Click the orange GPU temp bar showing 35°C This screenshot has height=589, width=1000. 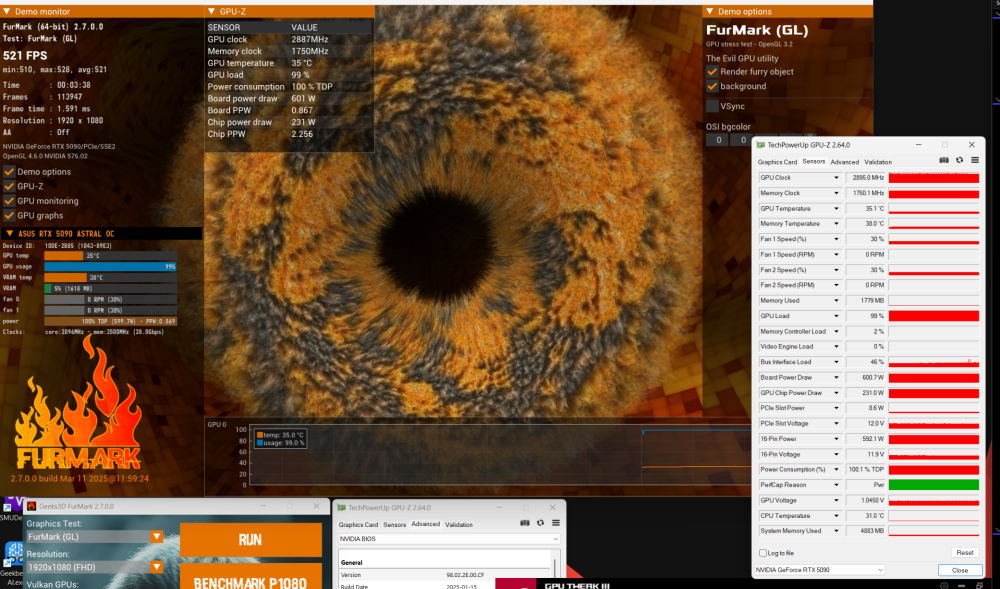64,256
